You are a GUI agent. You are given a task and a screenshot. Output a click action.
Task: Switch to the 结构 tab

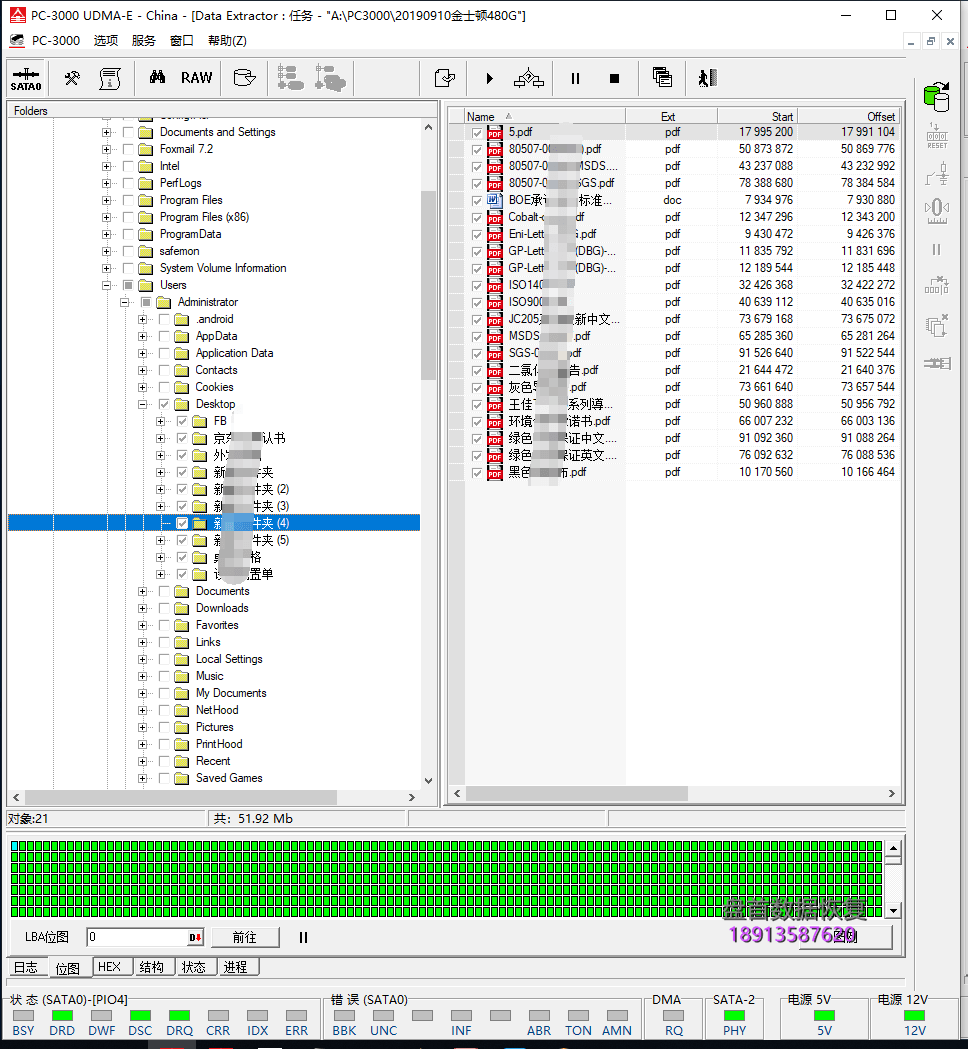point(152,967)
